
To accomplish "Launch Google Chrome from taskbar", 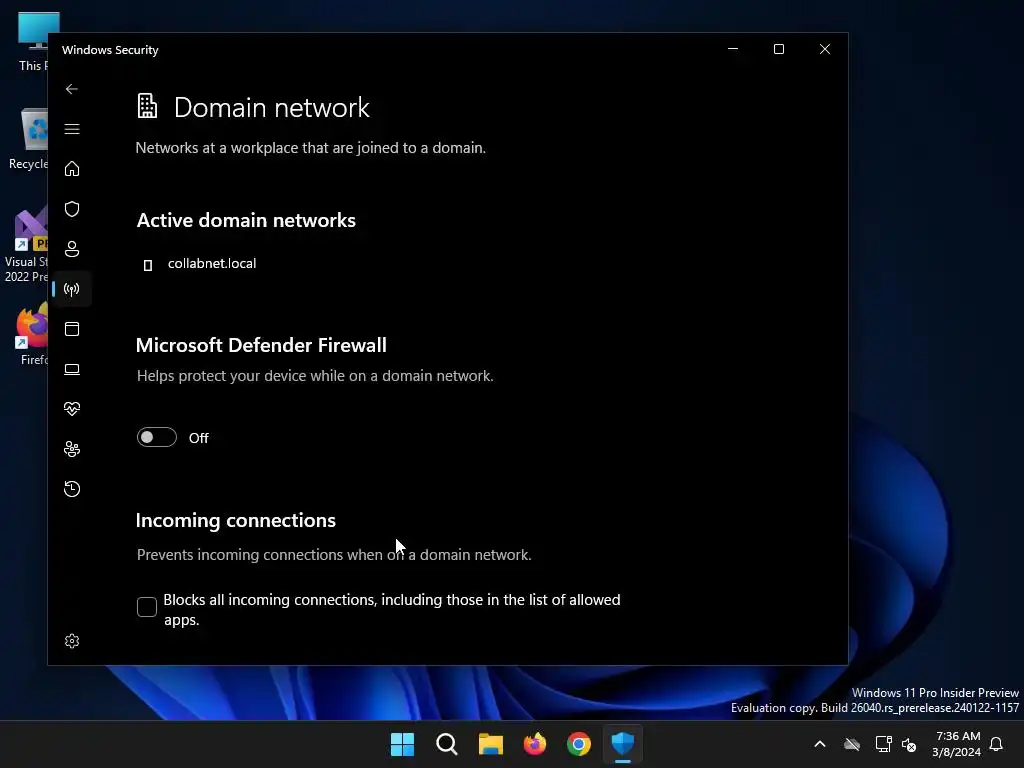I will coord(579,744).
